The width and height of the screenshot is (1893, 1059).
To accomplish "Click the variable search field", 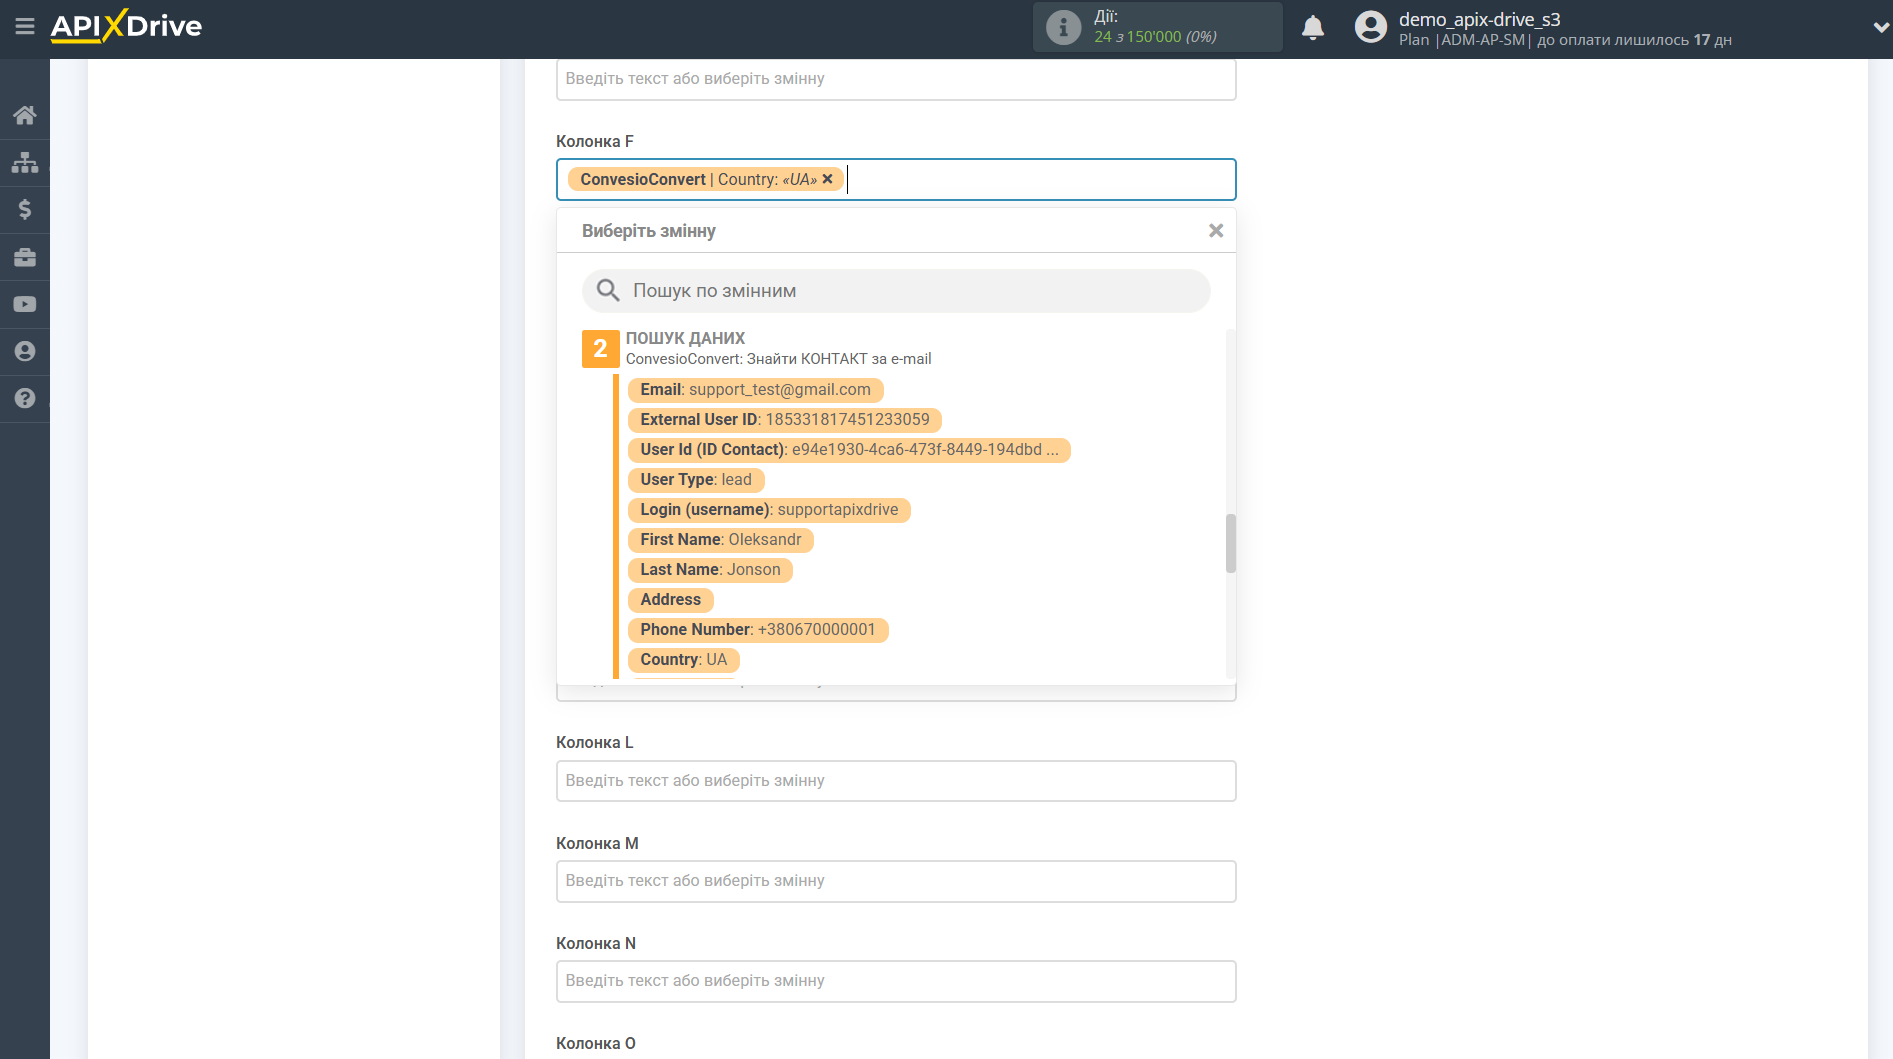I will [x=896, y=291].
